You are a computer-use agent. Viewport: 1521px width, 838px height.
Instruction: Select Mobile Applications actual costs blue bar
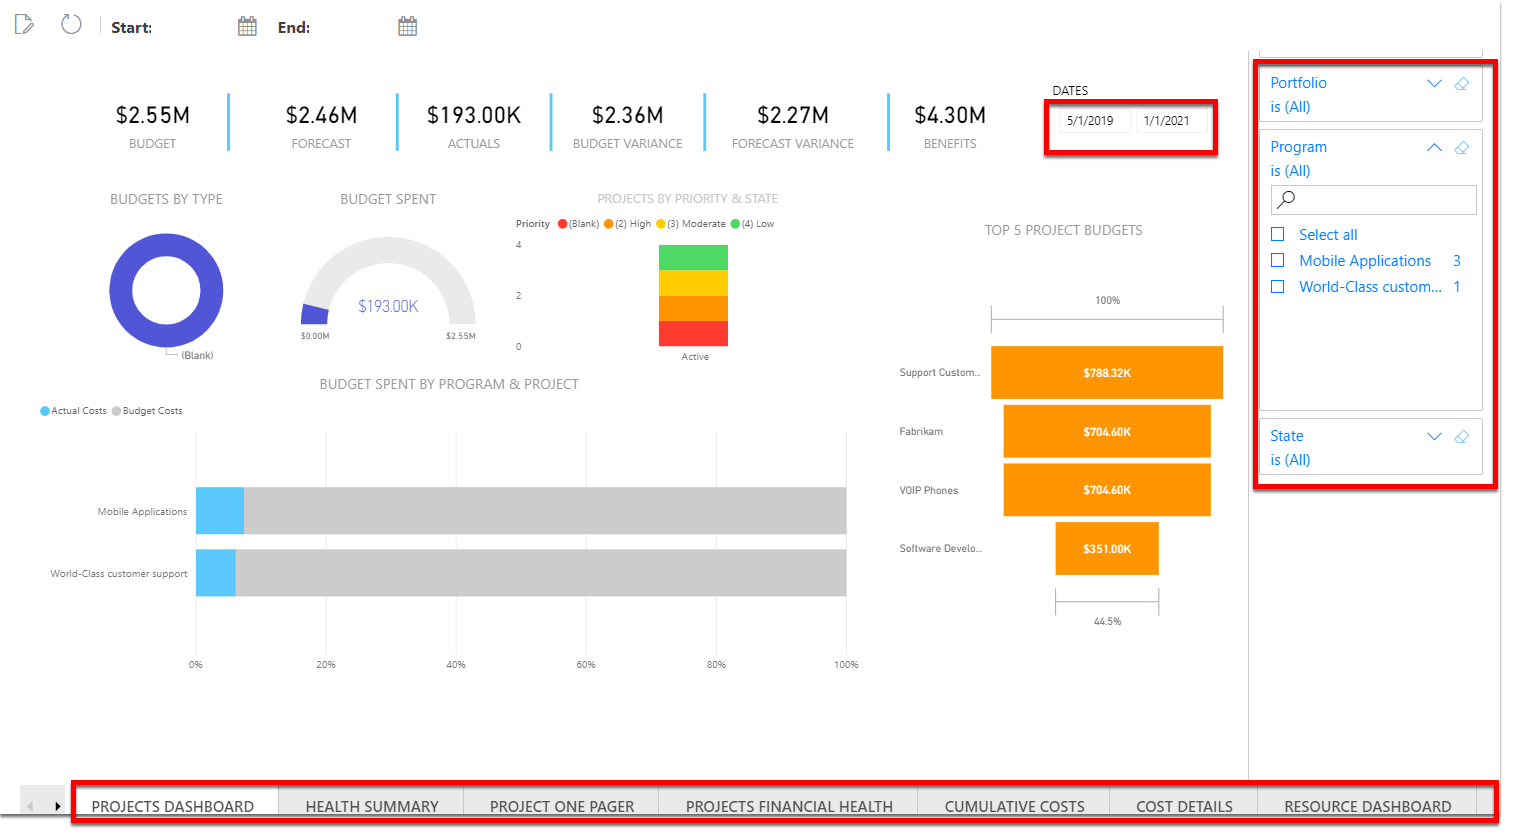click(x=220, y=510)
